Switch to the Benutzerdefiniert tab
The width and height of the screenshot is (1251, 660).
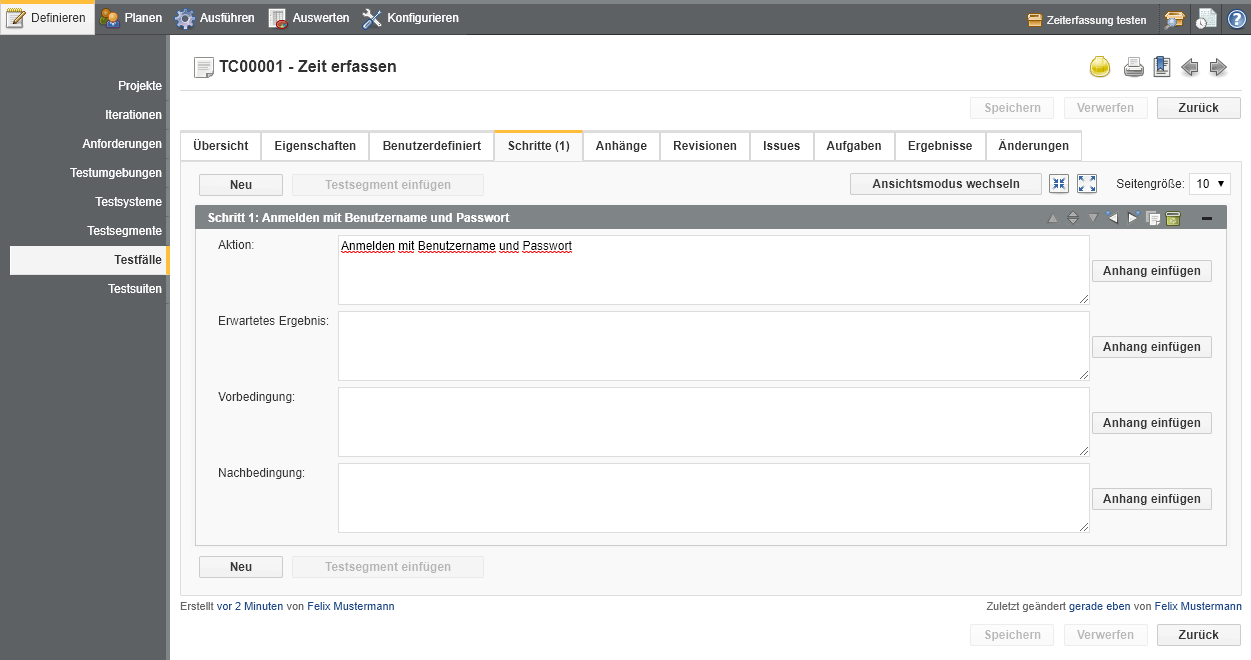click(432, 146)
